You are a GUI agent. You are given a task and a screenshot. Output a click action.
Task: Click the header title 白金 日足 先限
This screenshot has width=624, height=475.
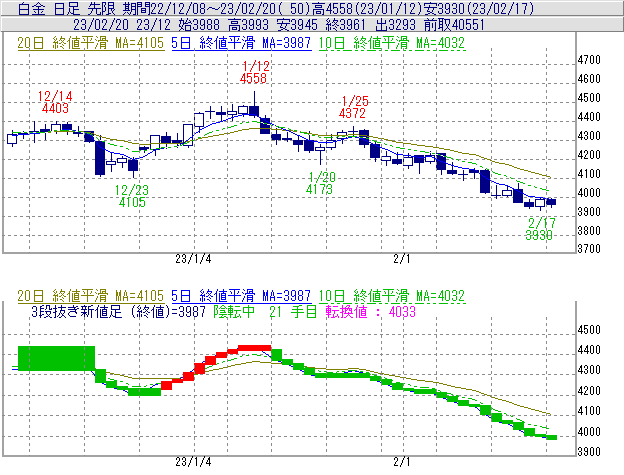[67, 8]
